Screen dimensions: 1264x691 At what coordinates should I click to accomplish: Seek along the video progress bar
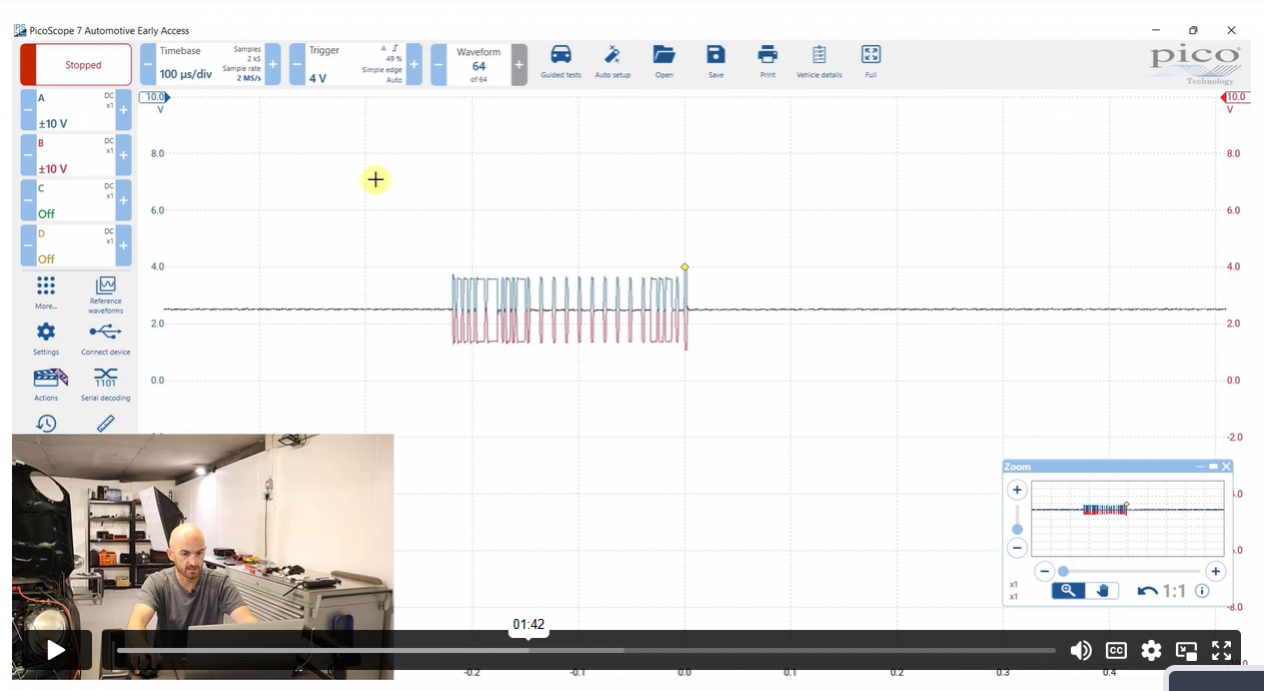pyautogui.click(x=586, y=650)
